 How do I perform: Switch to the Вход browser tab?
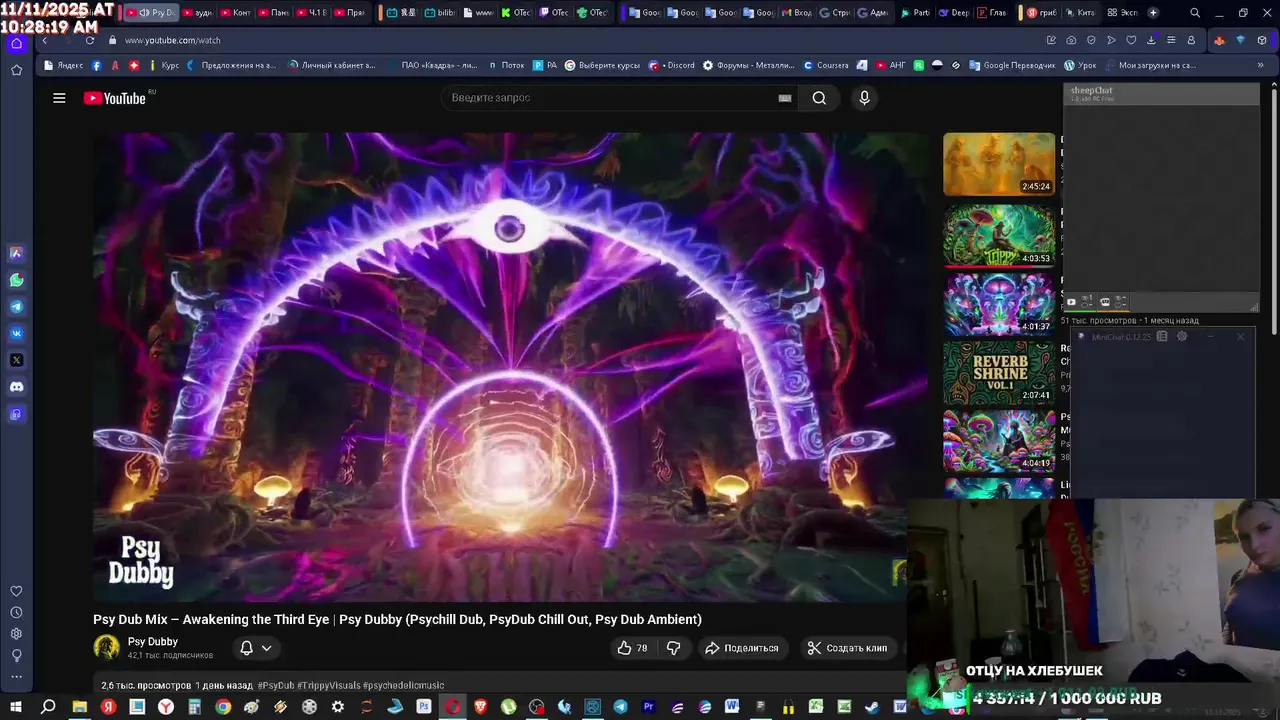click(x=797, y=13)
